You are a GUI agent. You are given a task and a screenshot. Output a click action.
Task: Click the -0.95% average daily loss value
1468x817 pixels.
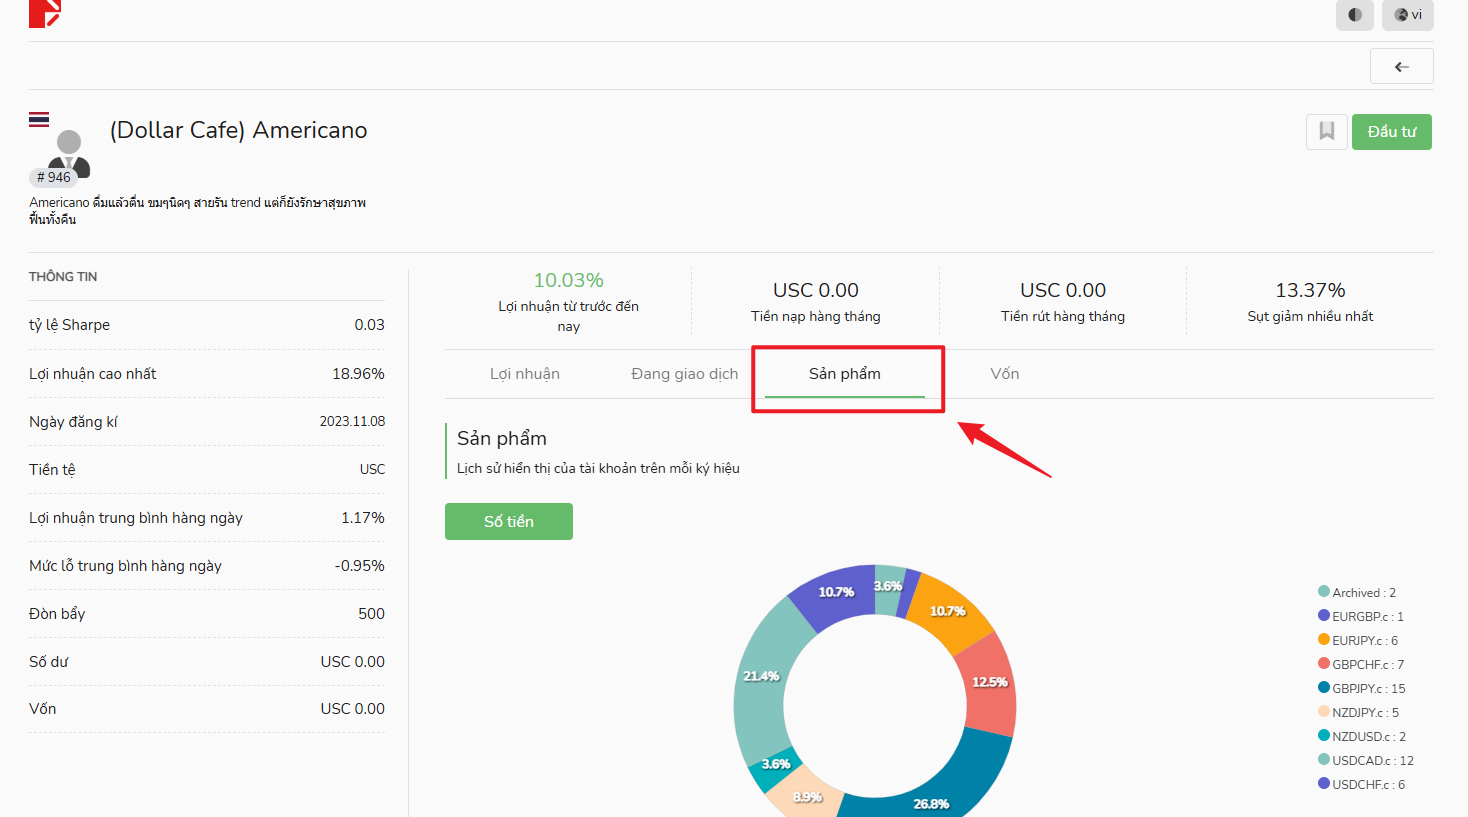coord(360,566)
